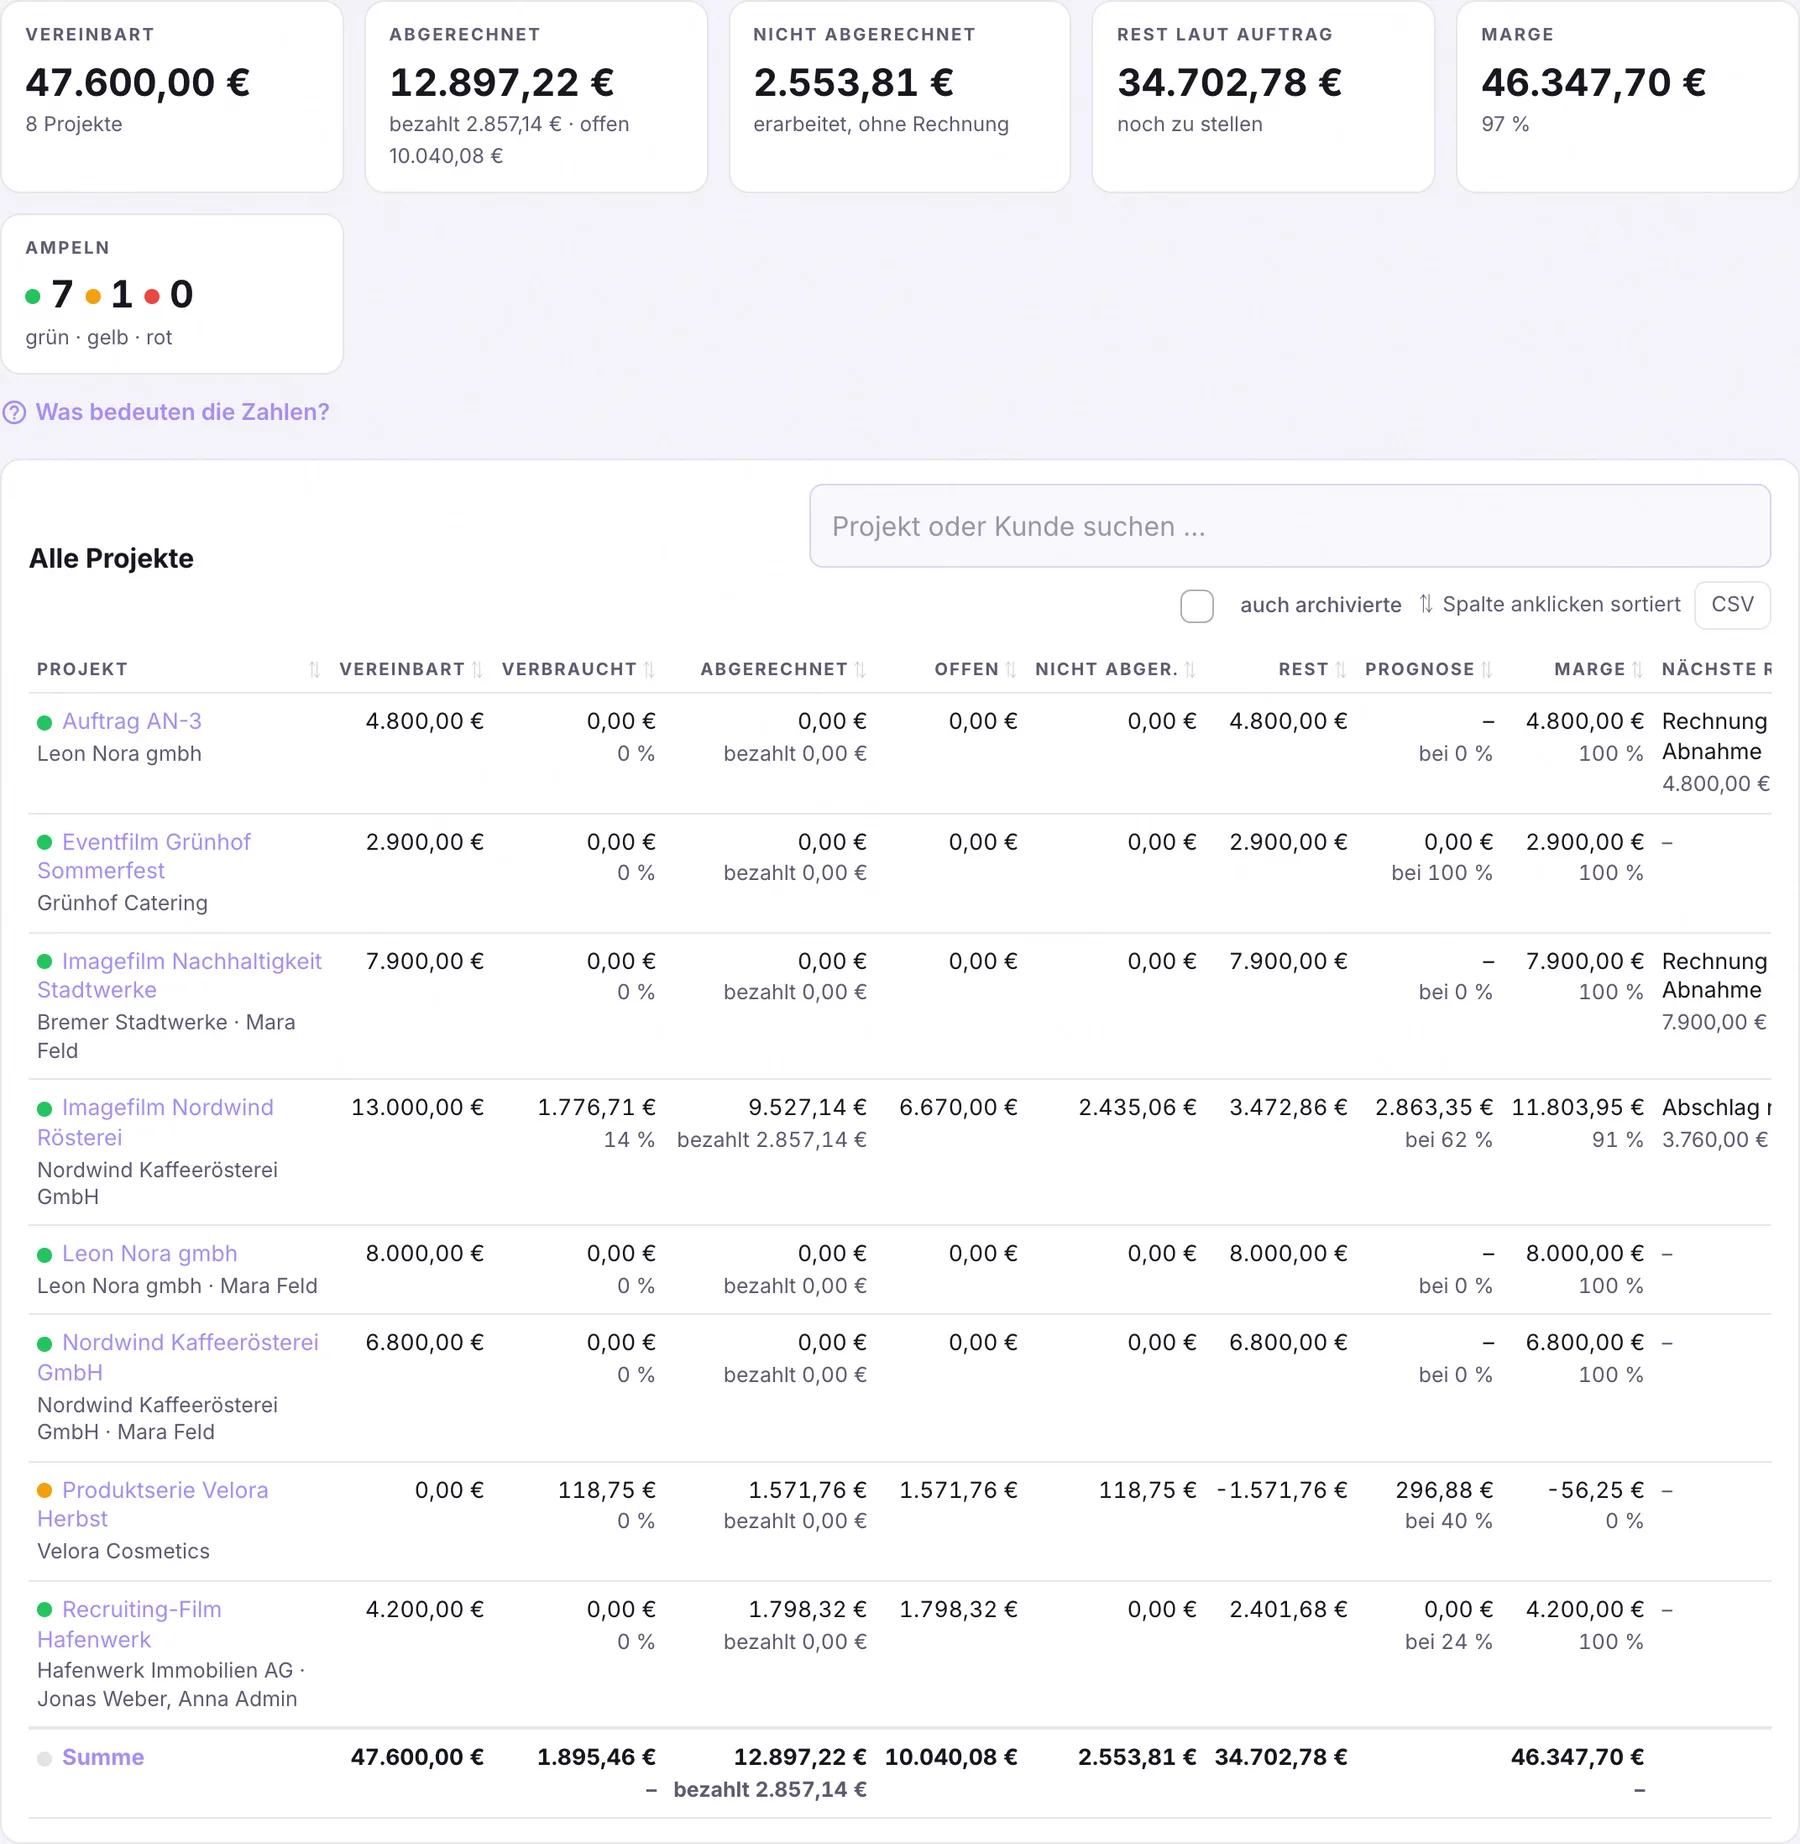
Task: Sort by Prognose column sort icon
Action: click(1487, 669)
